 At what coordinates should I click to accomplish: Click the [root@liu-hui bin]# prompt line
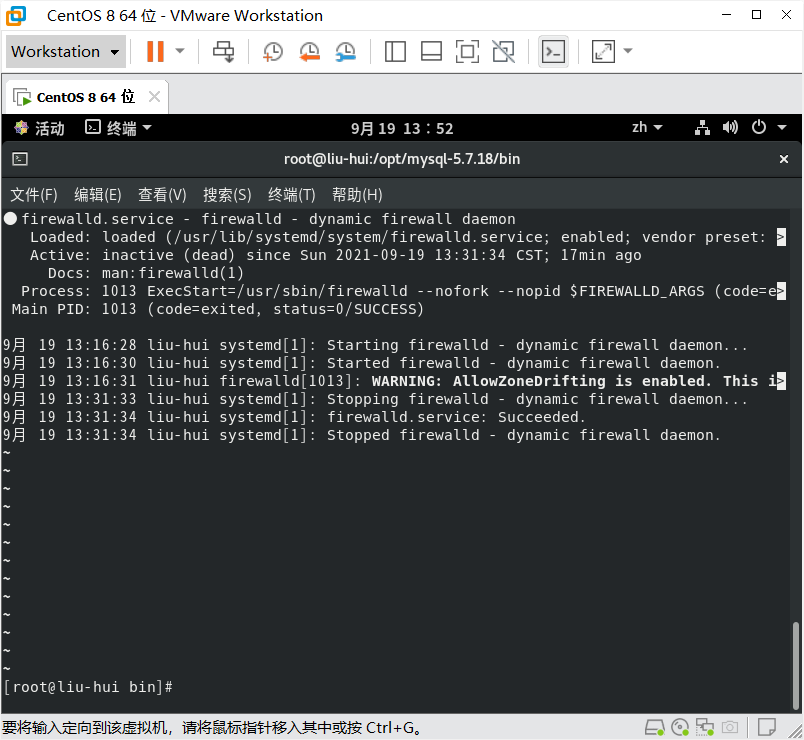(88, 687)
